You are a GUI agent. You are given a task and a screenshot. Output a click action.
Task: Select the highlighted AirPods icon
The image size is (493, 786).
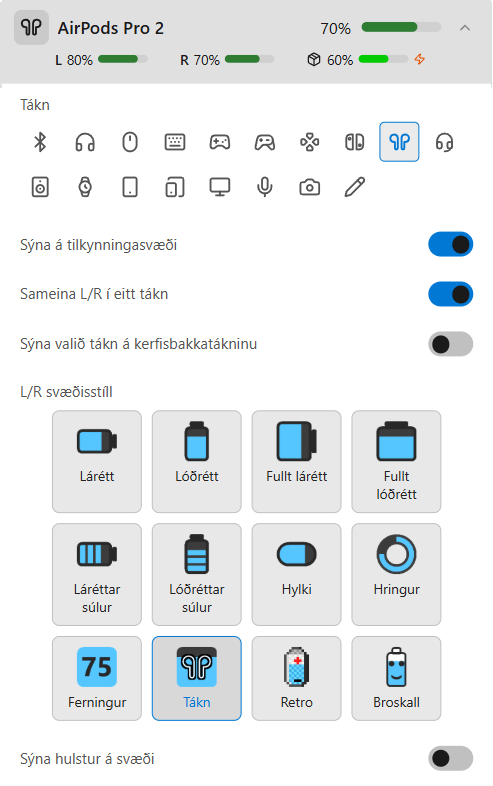[x=399, y=142]
